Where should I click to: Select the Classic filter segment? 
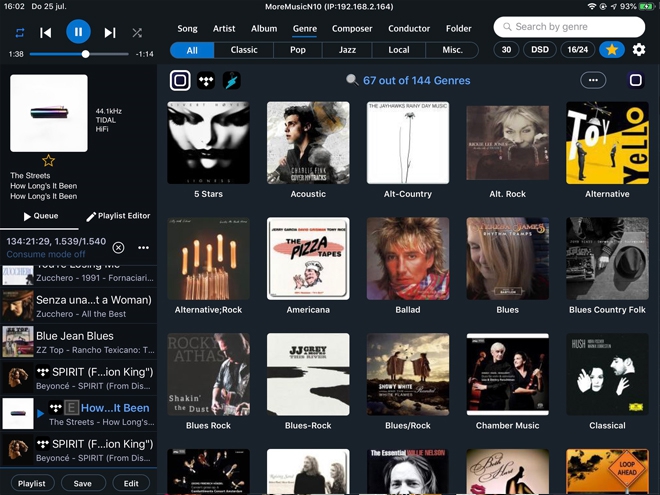244,50
